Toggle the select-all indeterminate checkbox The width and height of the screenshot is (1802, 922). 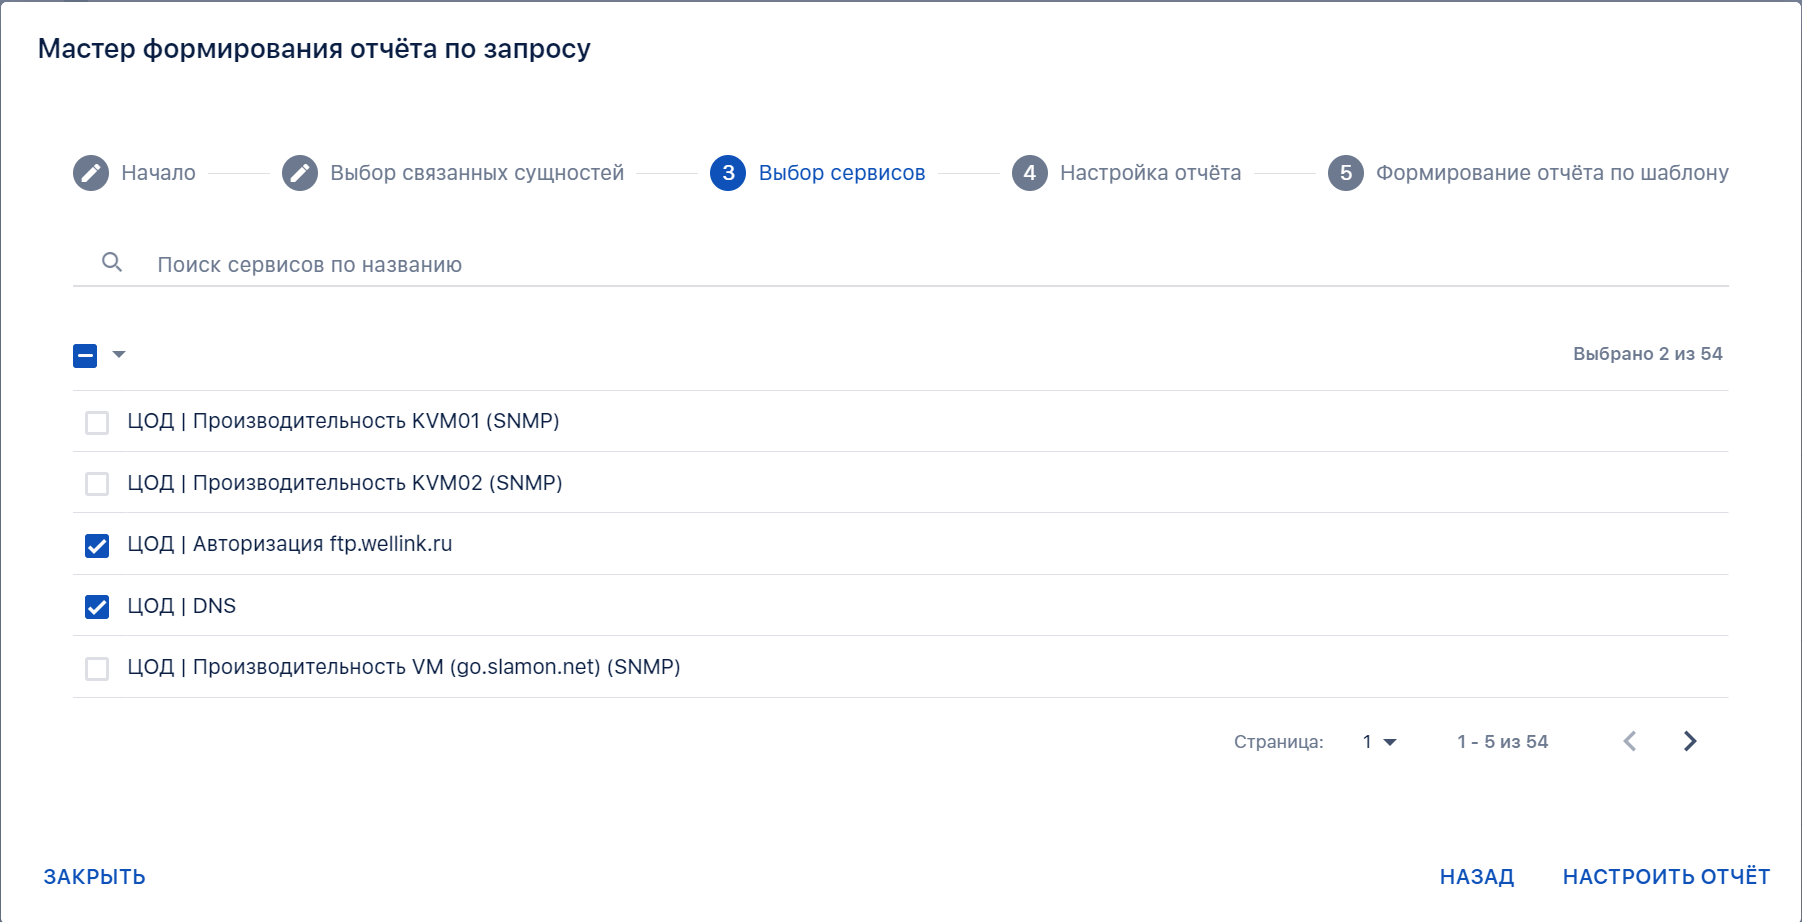point(85,355)
